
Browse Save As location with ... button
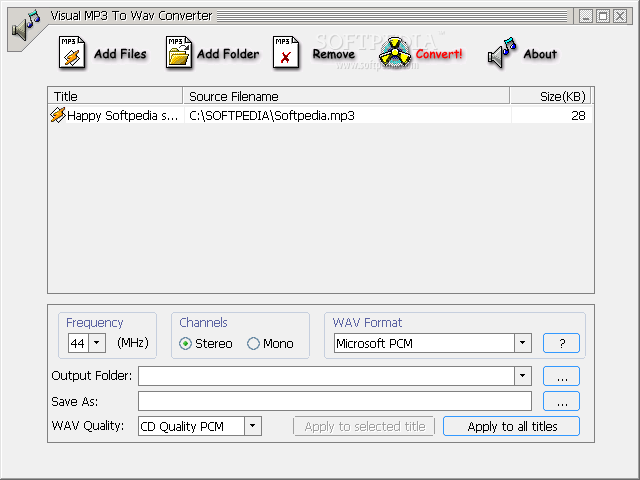click(x=561, y=401)
